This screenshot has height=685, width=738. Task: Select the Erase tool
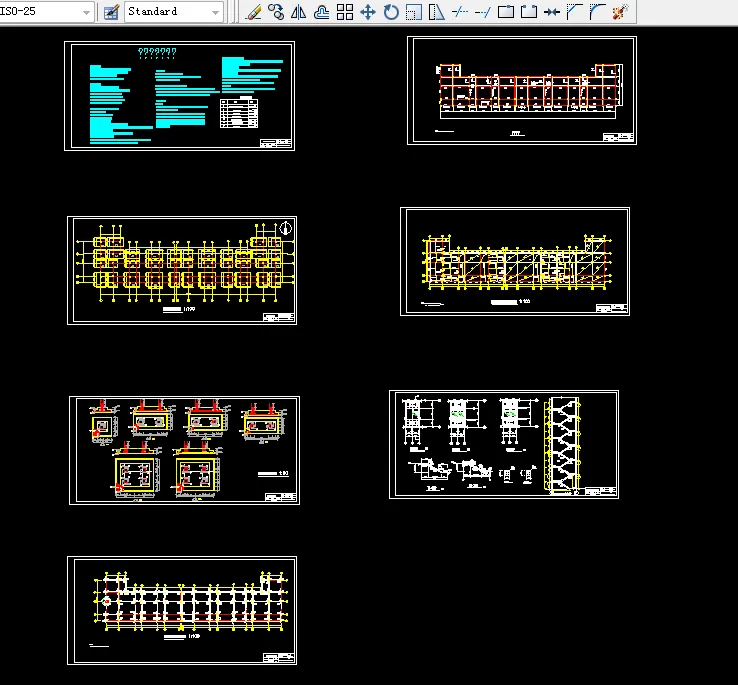click(253, 12)
